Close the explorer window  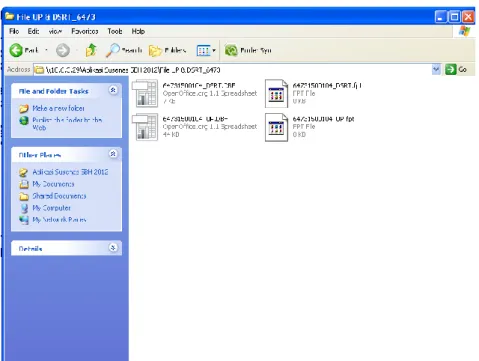point(468,17)
